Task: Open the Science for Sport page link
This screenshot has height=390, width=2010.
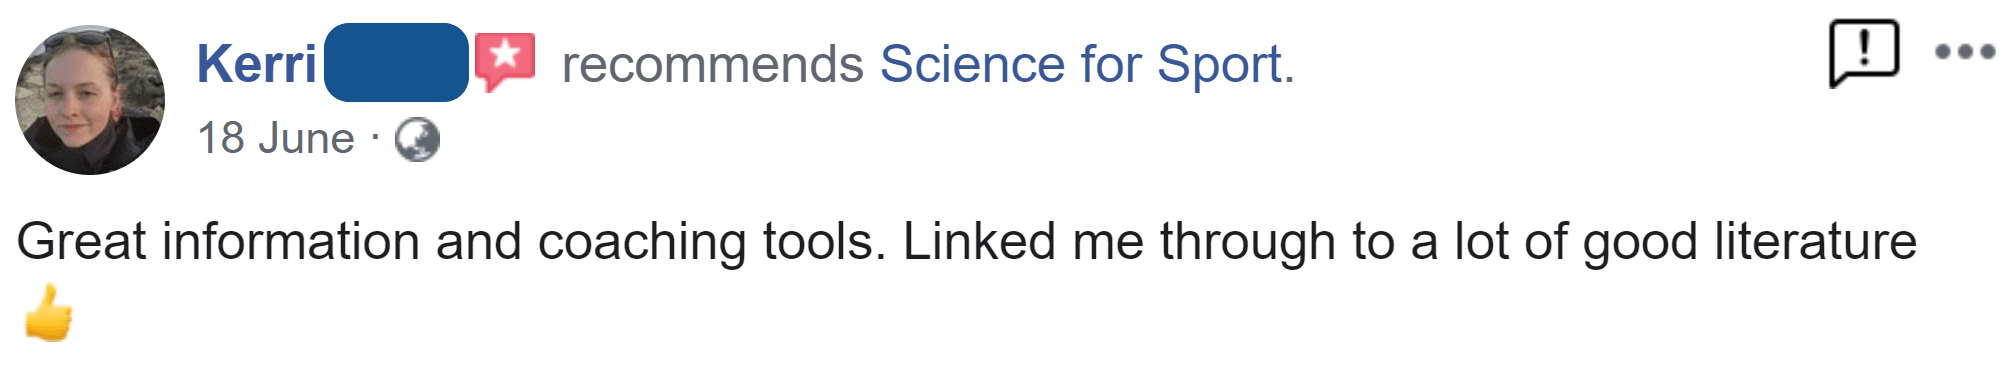Action: (x=1086, y=65)
